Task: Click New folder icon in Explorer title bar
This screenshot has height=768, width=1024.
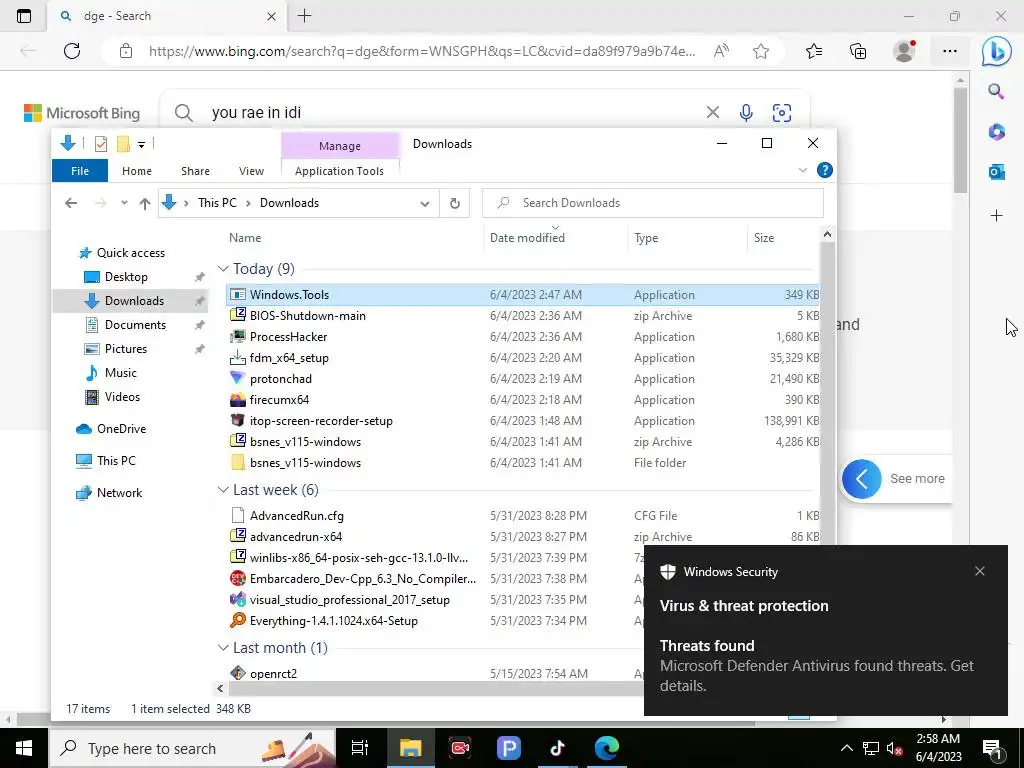Action: pyautogui.click(x=123, y=144)
